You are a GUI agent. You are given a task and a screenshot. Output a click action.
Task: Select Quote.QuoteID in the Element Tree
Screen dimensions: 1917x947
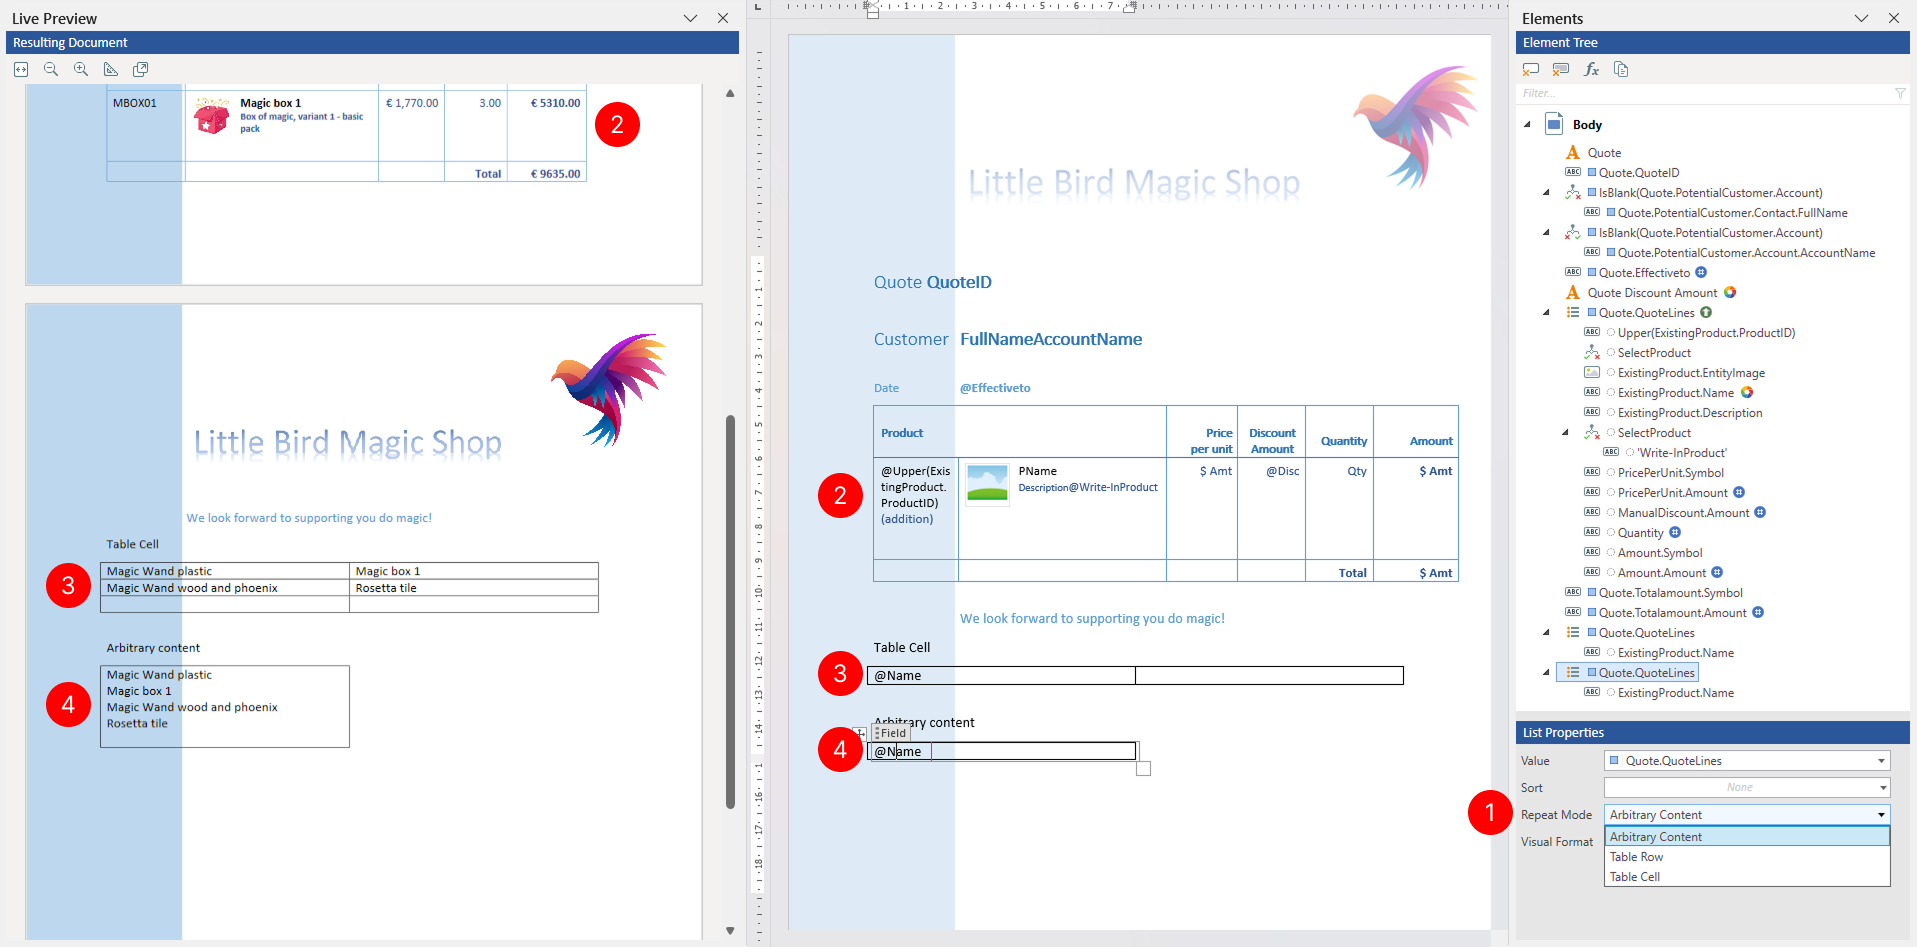point(1639,172)
